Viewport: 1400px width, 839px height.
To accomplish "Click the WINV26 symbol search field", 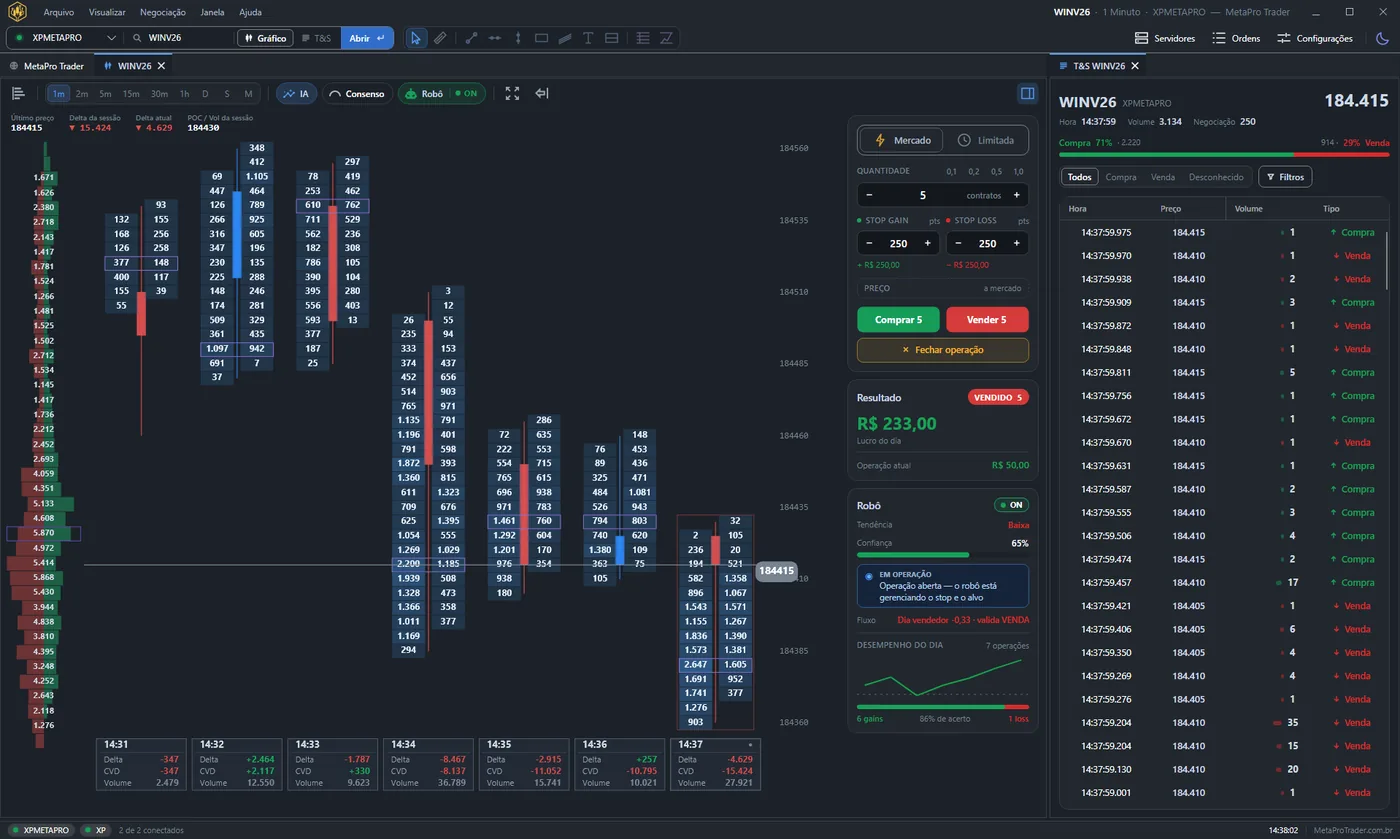I will (180, 38).
